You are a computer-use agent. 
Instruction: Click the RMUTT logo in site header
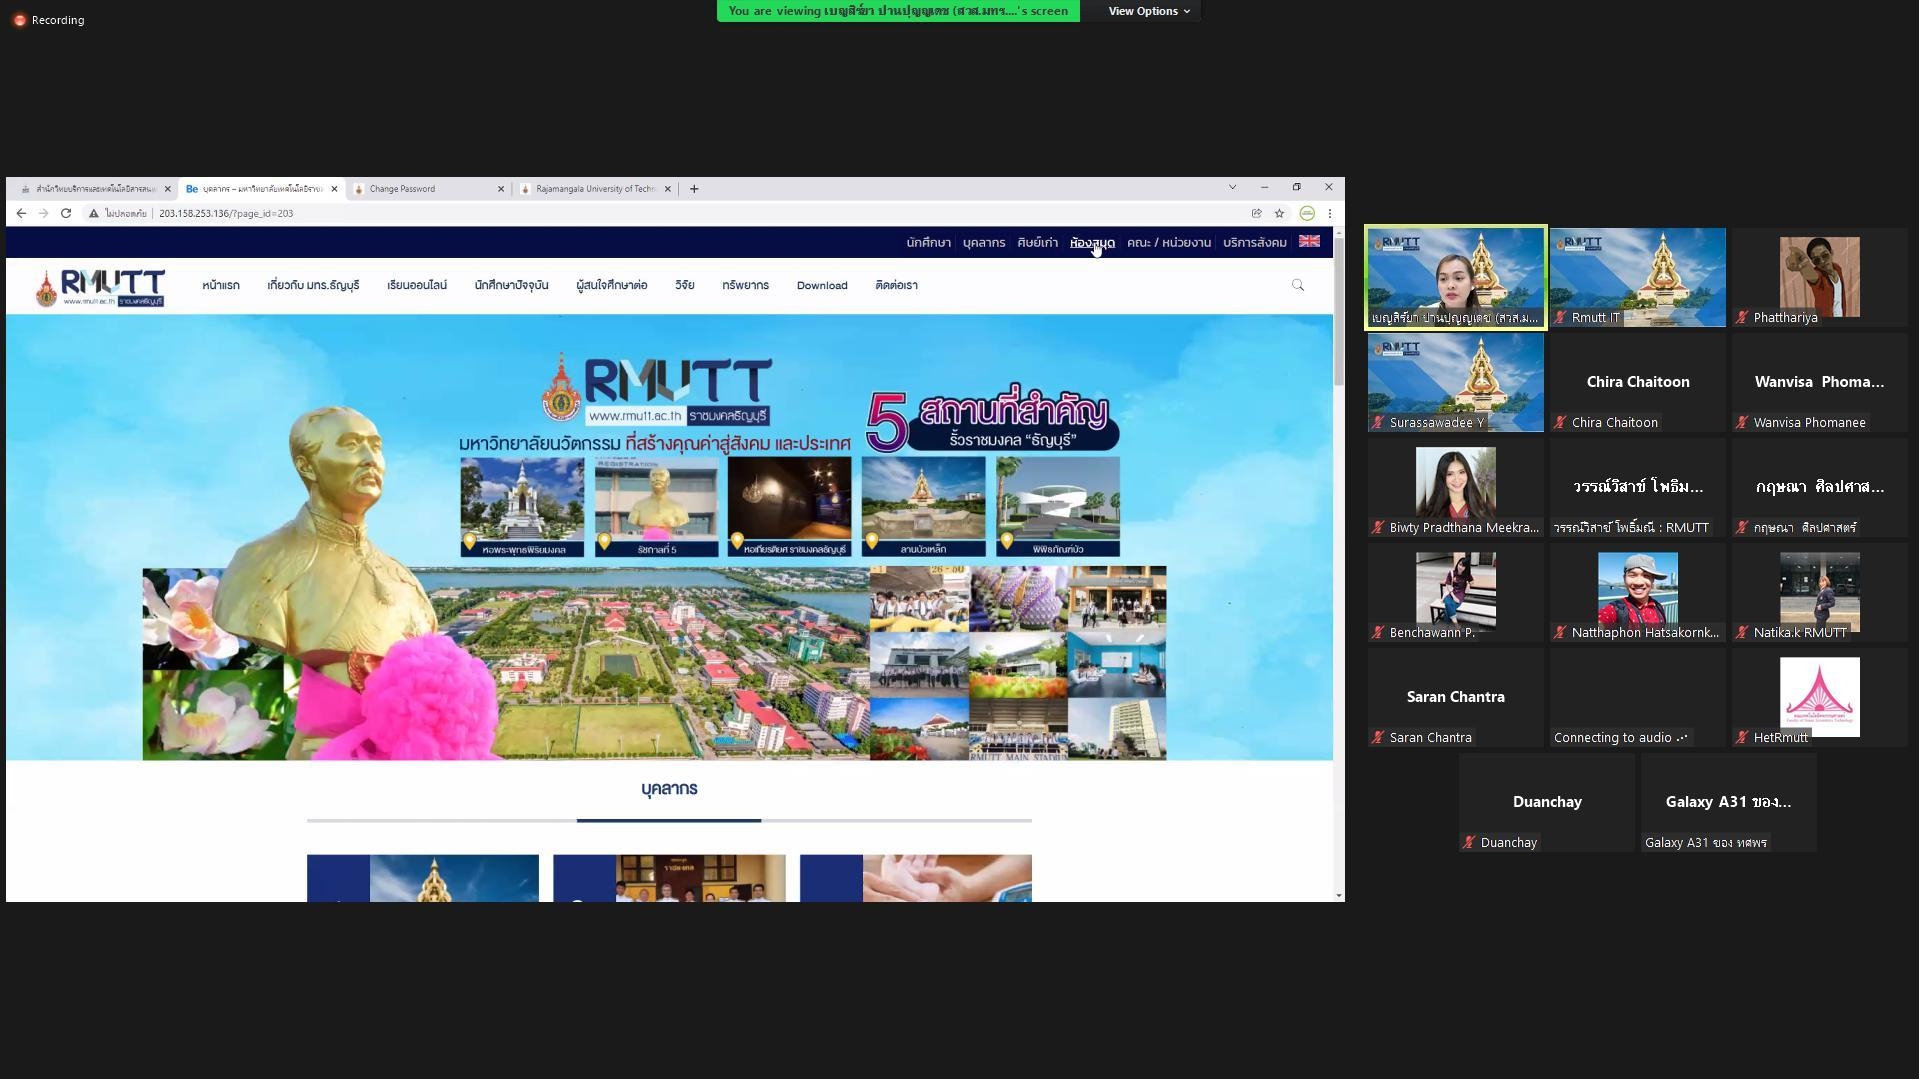[x=100, y=287]
